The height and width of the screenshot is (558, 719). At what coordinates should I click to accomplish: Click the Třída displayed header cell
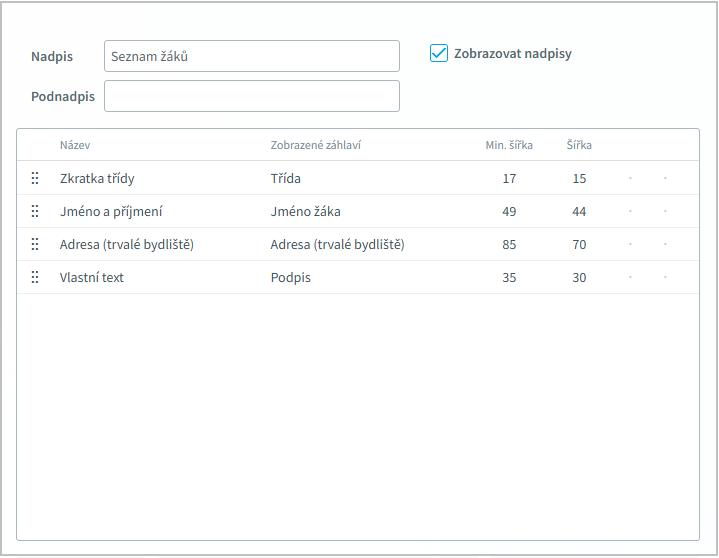click(285, 178)
